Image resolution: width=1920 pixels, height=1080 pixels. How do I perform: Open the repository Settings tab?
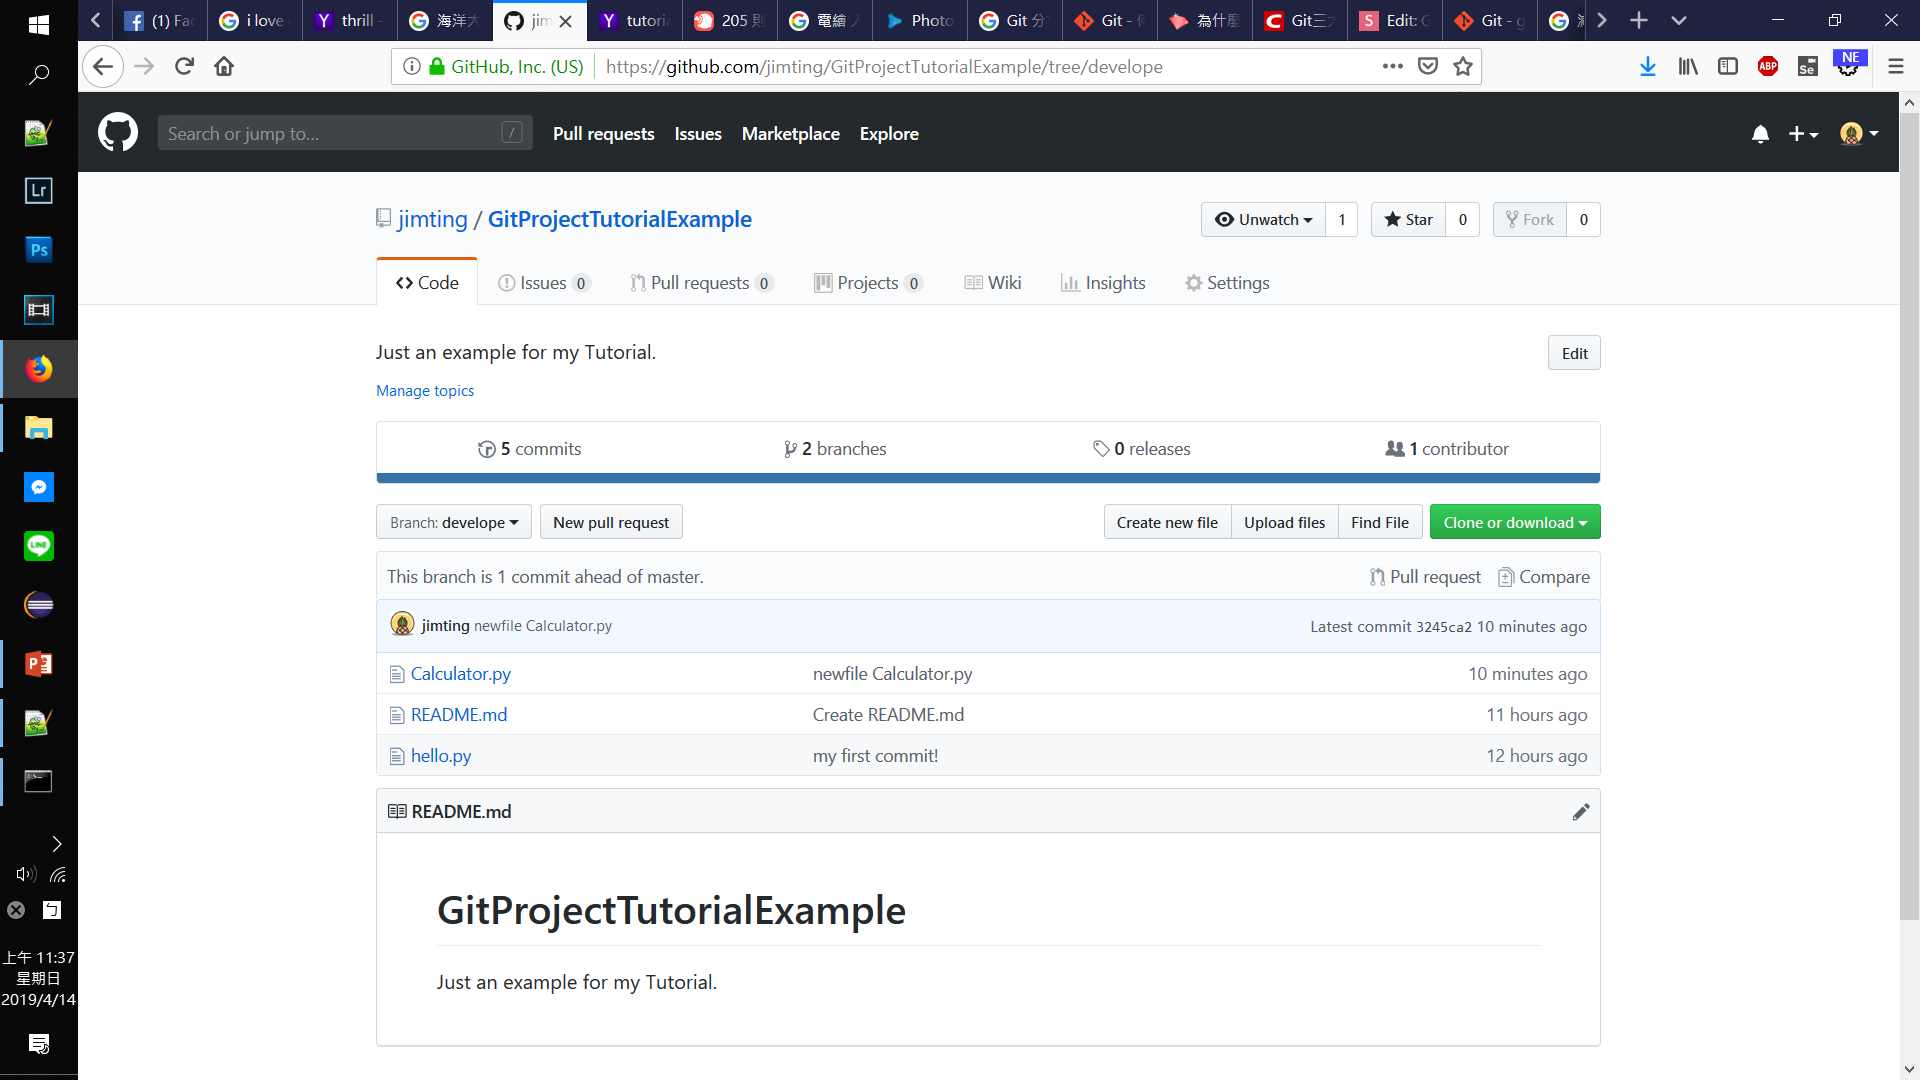(x=1227, y=283)
